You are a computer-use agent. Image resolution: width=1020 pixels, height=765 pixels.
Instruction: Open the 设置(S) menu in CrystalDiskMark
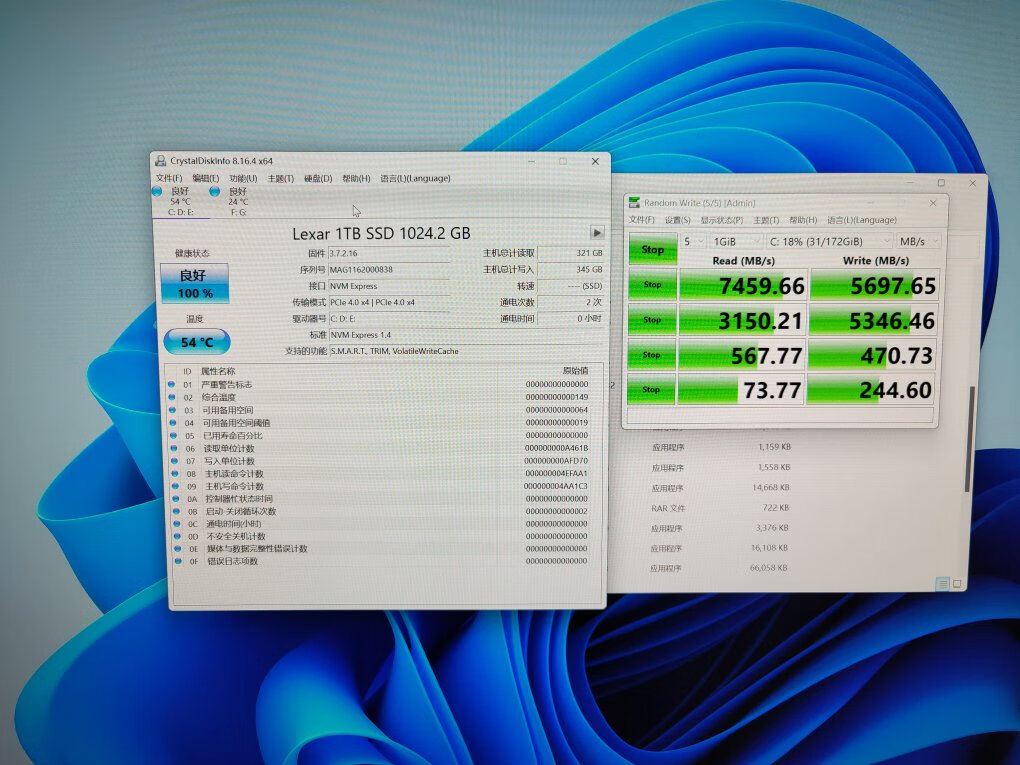(x=678, y=220)
